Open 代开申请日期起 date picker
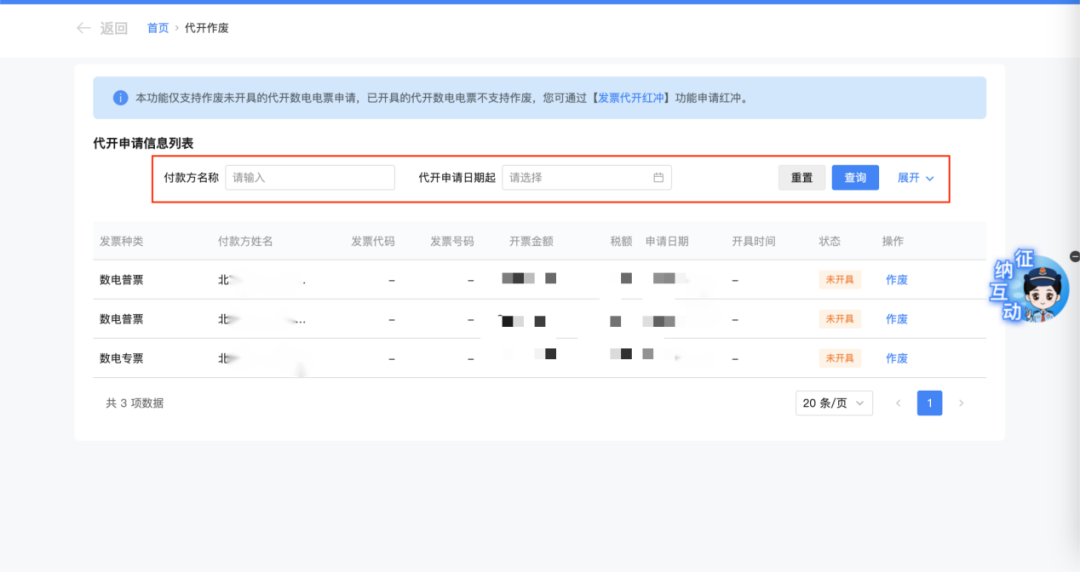The image size is (1080, 574). (x=586, y=178)
